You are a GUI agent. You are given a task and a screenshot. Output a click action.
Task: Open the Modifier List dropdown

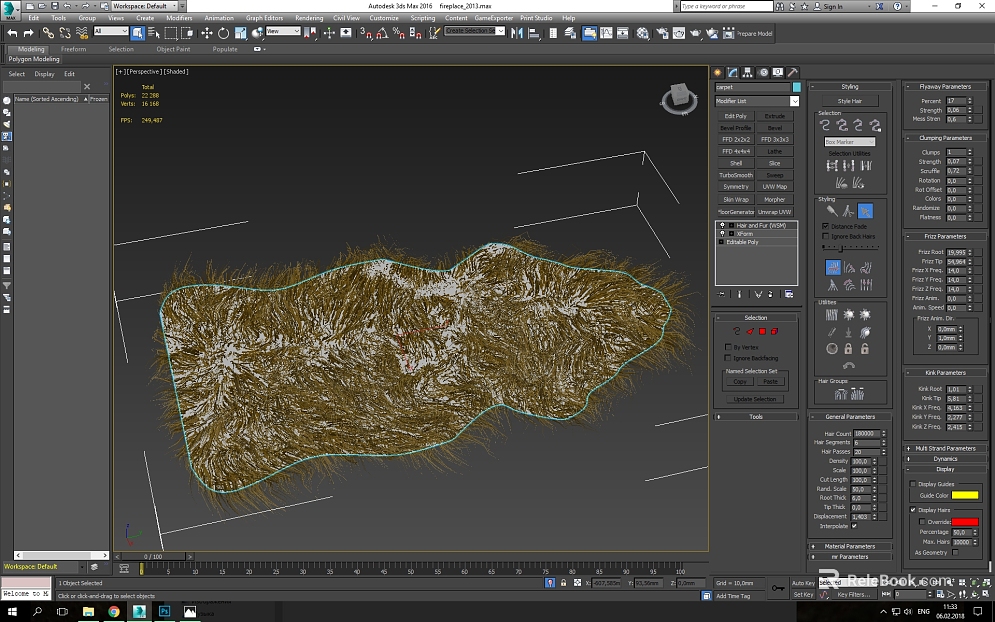click(757, 102)
